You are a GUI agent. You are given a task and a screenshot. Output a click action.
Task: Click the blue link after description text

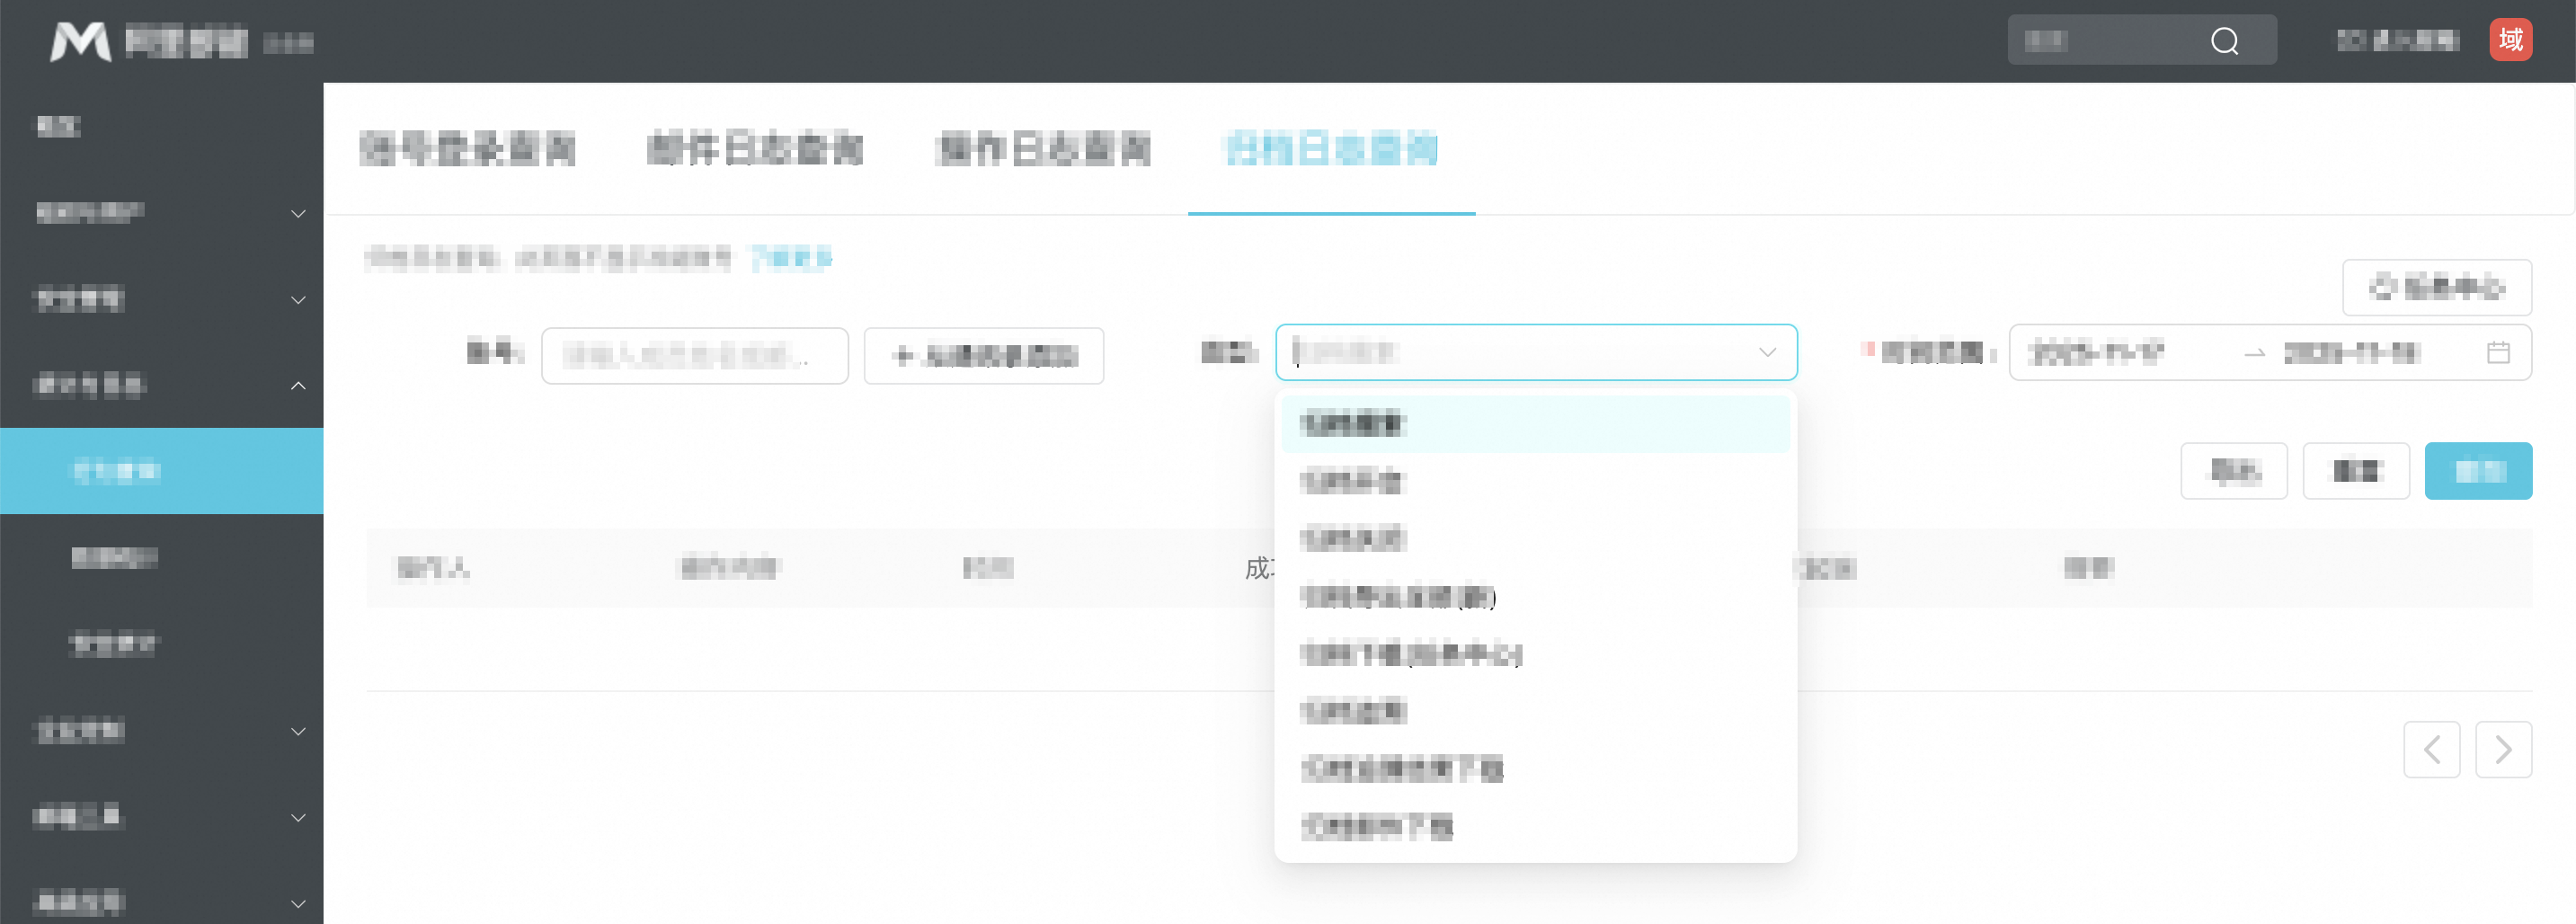click(x=791, y=259)
